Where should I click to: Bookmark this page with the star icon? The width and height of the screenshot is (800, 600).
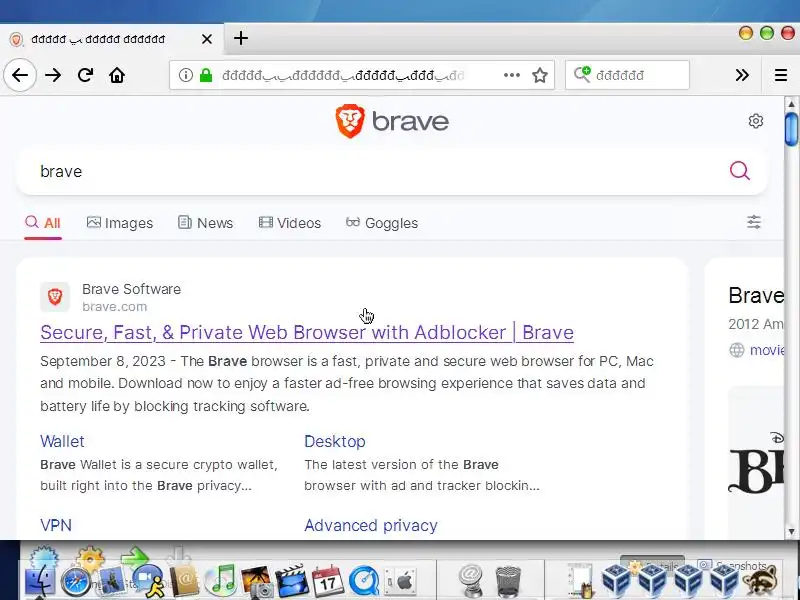(x=540, y=76)
